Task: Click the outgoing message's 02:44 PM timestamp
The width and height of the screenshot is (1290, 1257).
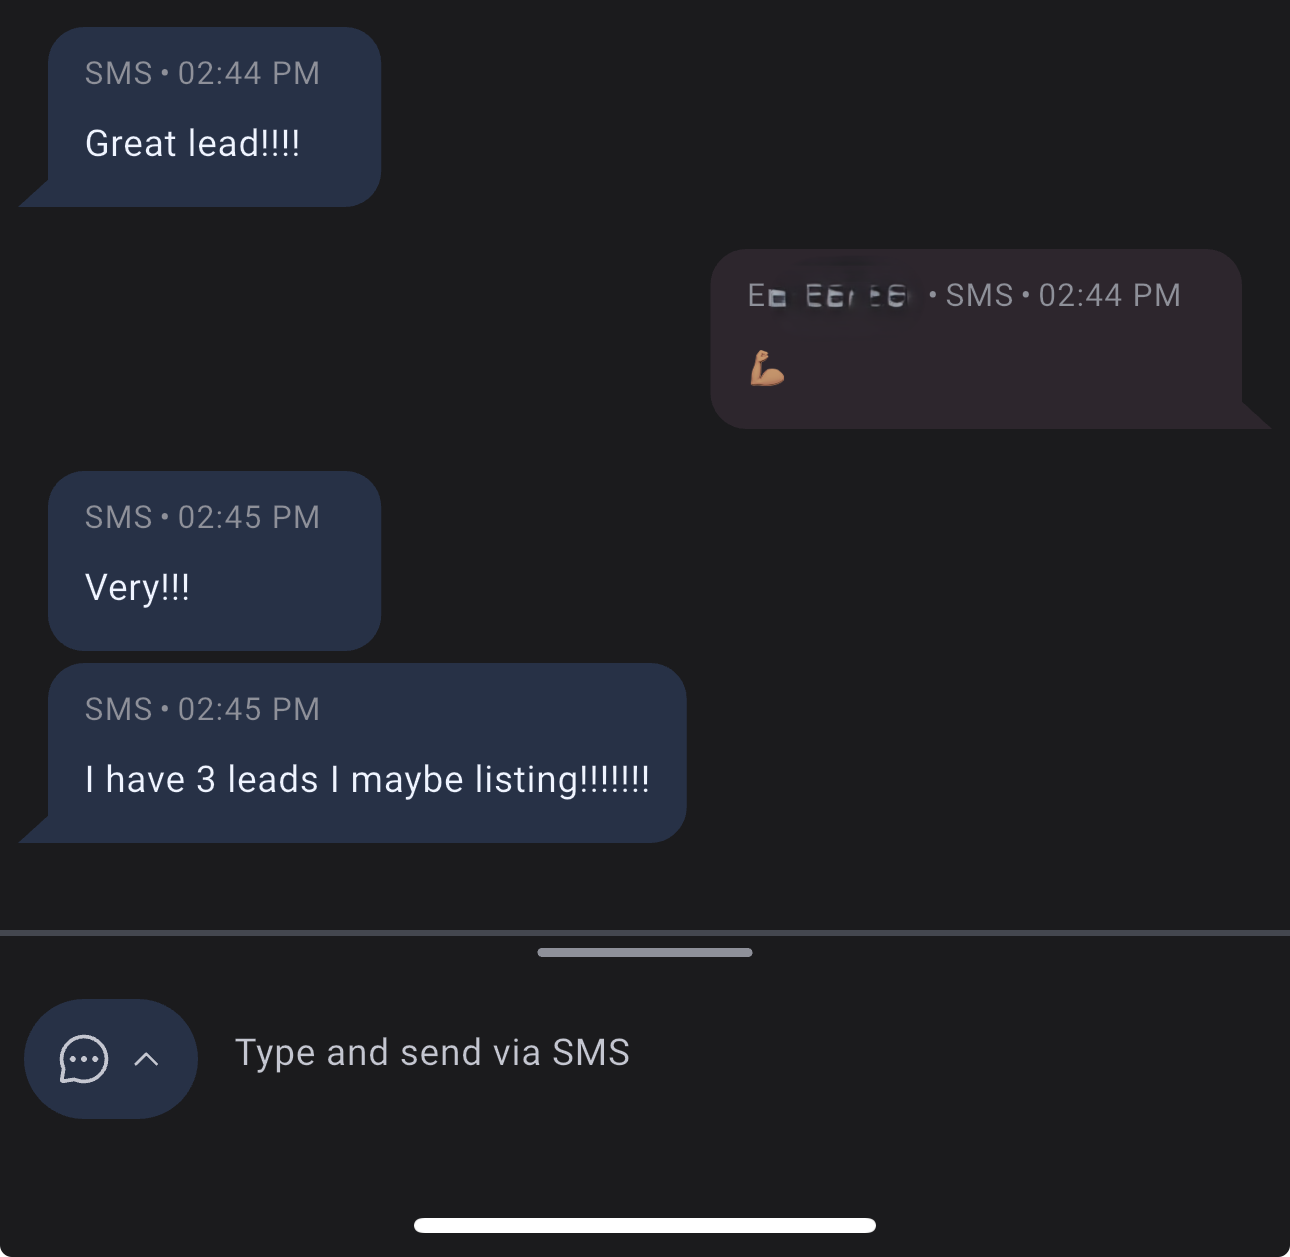Action: (x=1109, y=295)
